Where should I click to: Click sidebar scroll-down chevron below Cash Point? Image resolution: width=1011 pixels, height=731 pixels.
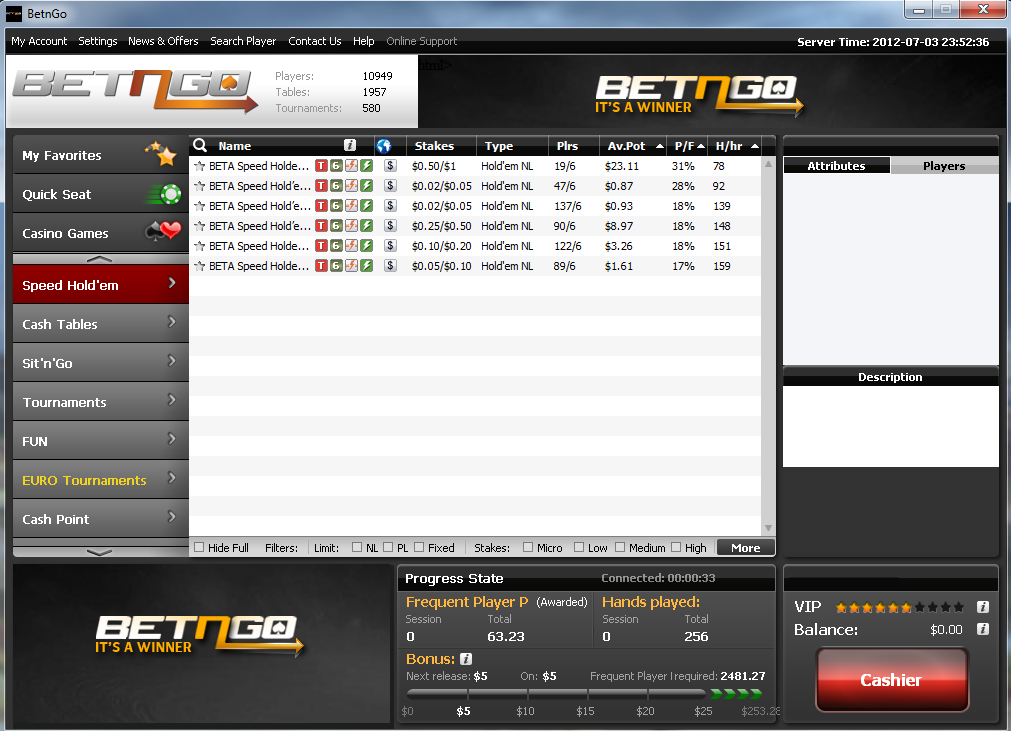[99, 552]
